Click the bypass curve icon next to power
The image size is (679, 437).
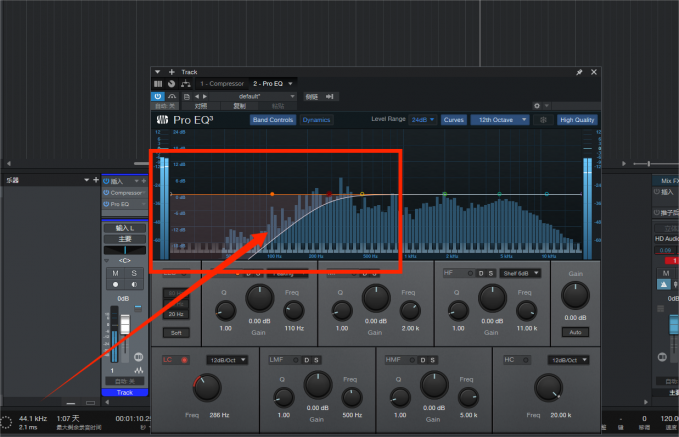coord(172,96)
